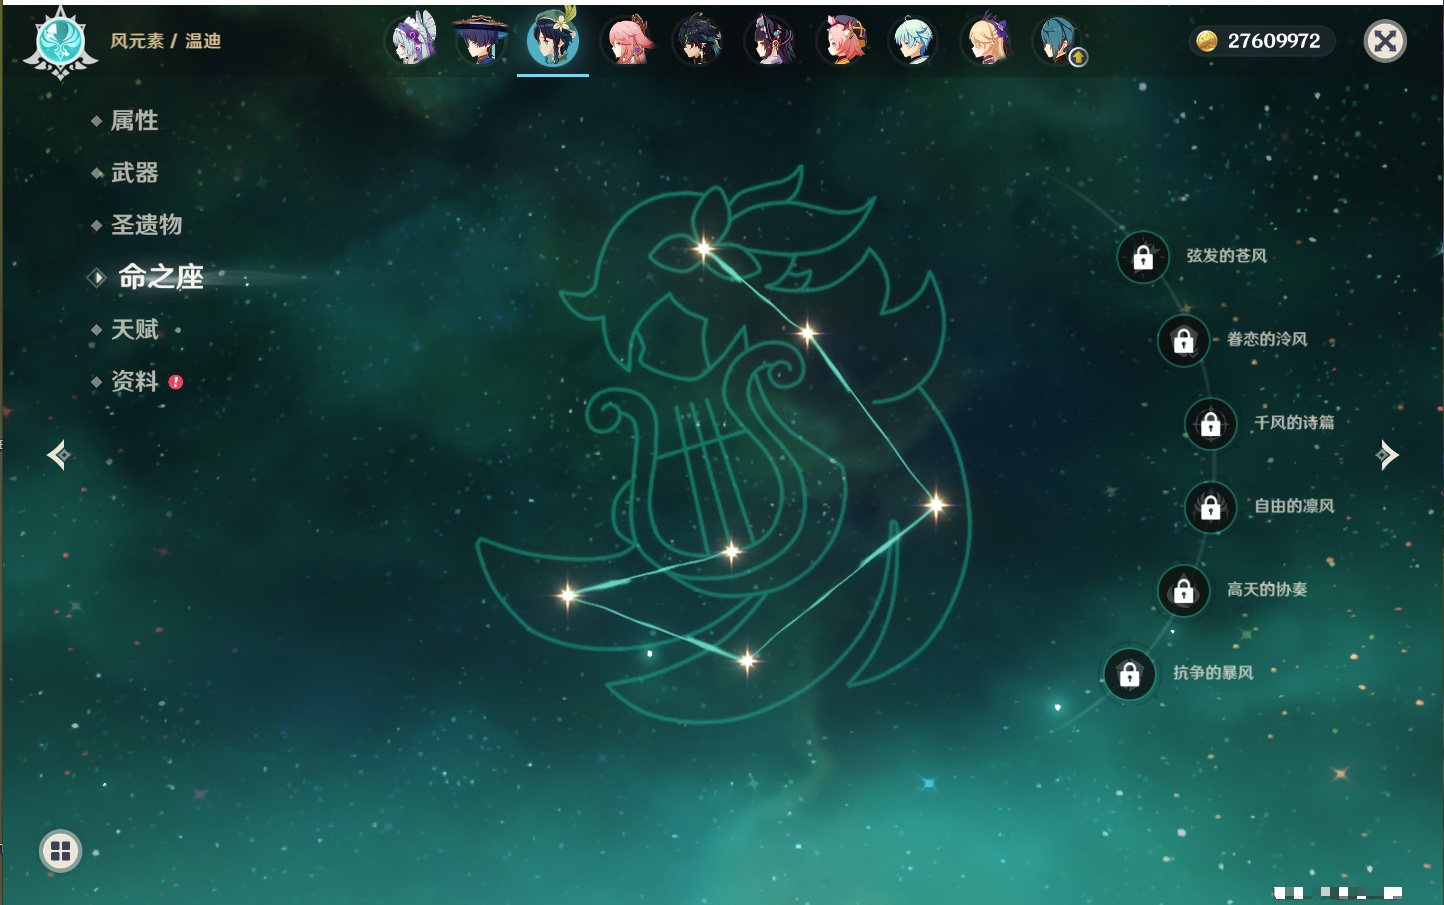
Task: Click the 风元素 / 温迪 title text
Action: (x=165, y=41)
